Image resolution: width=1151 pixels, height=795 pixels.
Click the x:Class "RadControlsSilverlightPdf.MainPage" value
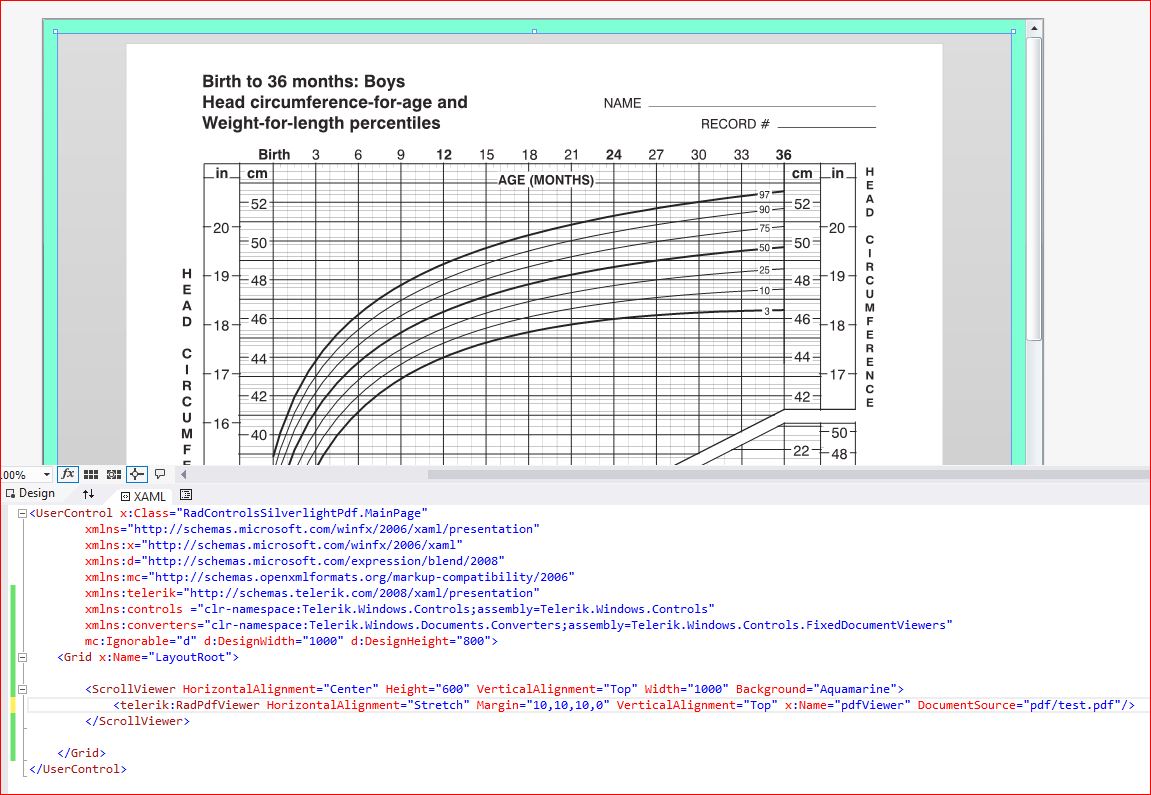point(302,512)
